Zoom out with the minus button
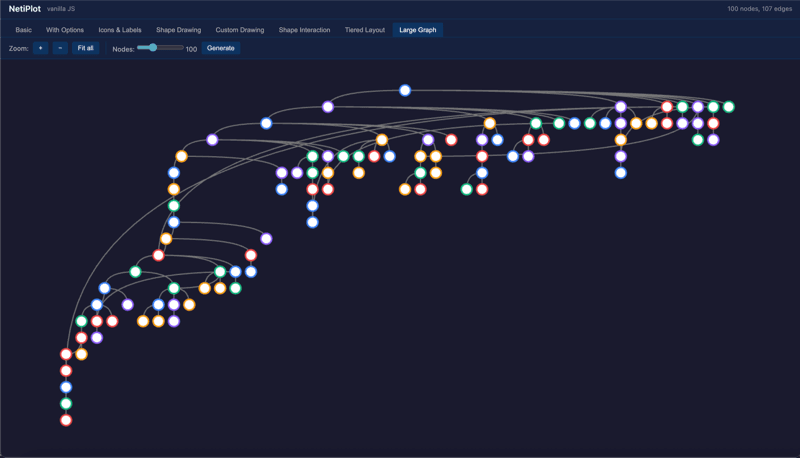 (60, 48)
